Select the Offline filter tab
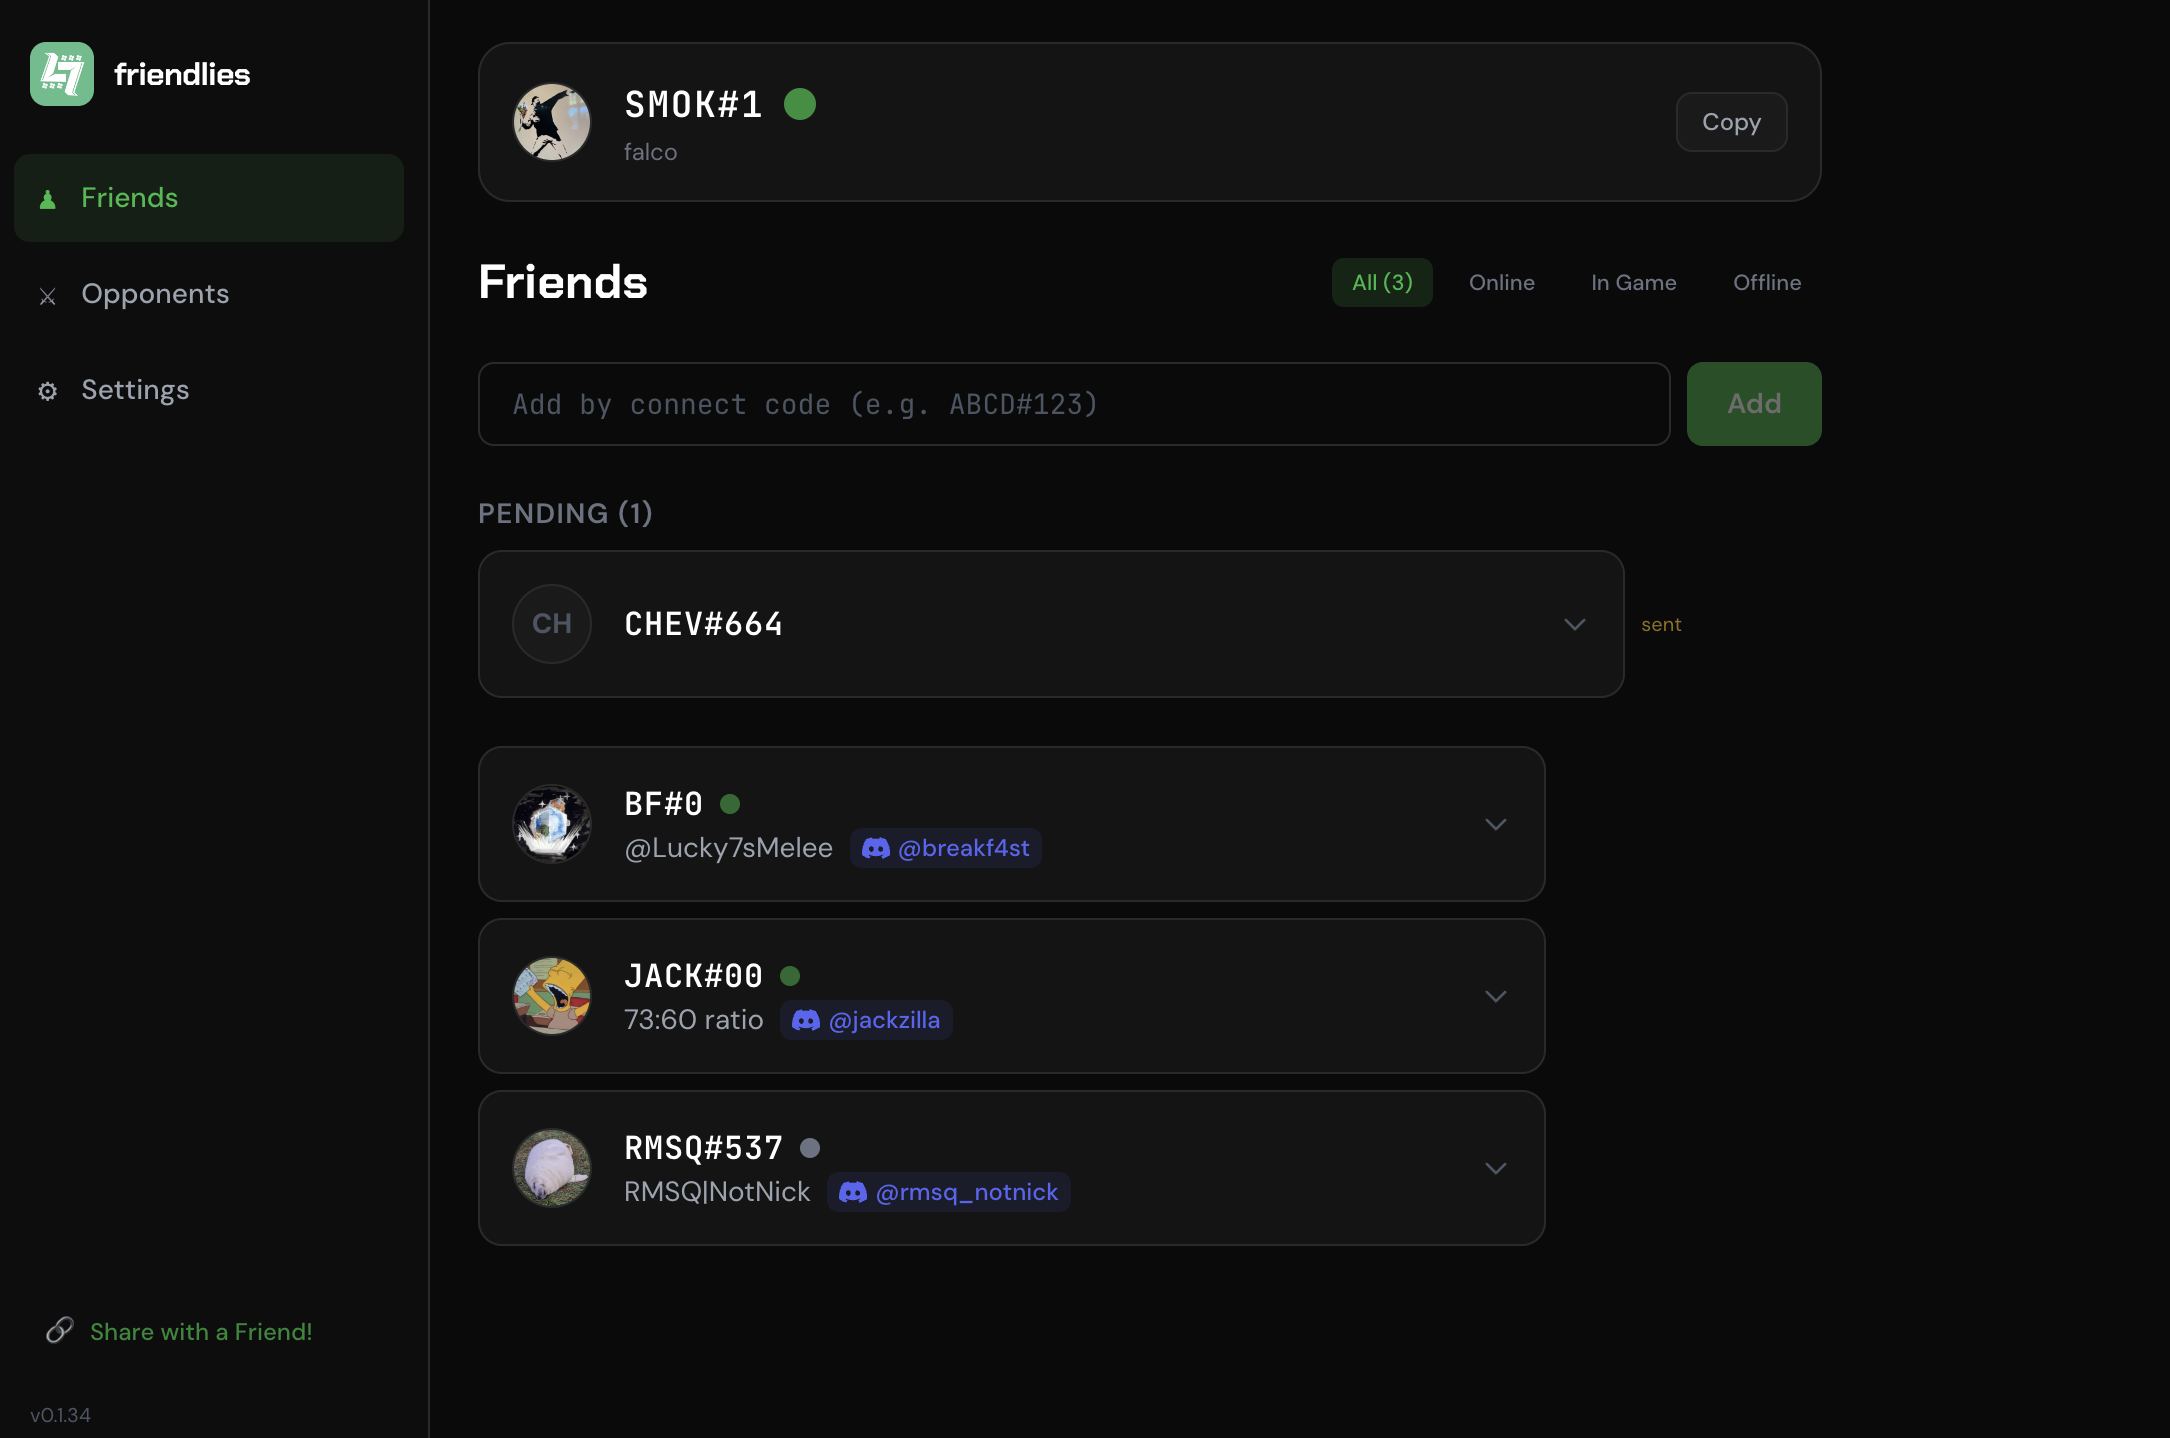This screenshot has height=1438, width=2170. (x=1767, y=283)
